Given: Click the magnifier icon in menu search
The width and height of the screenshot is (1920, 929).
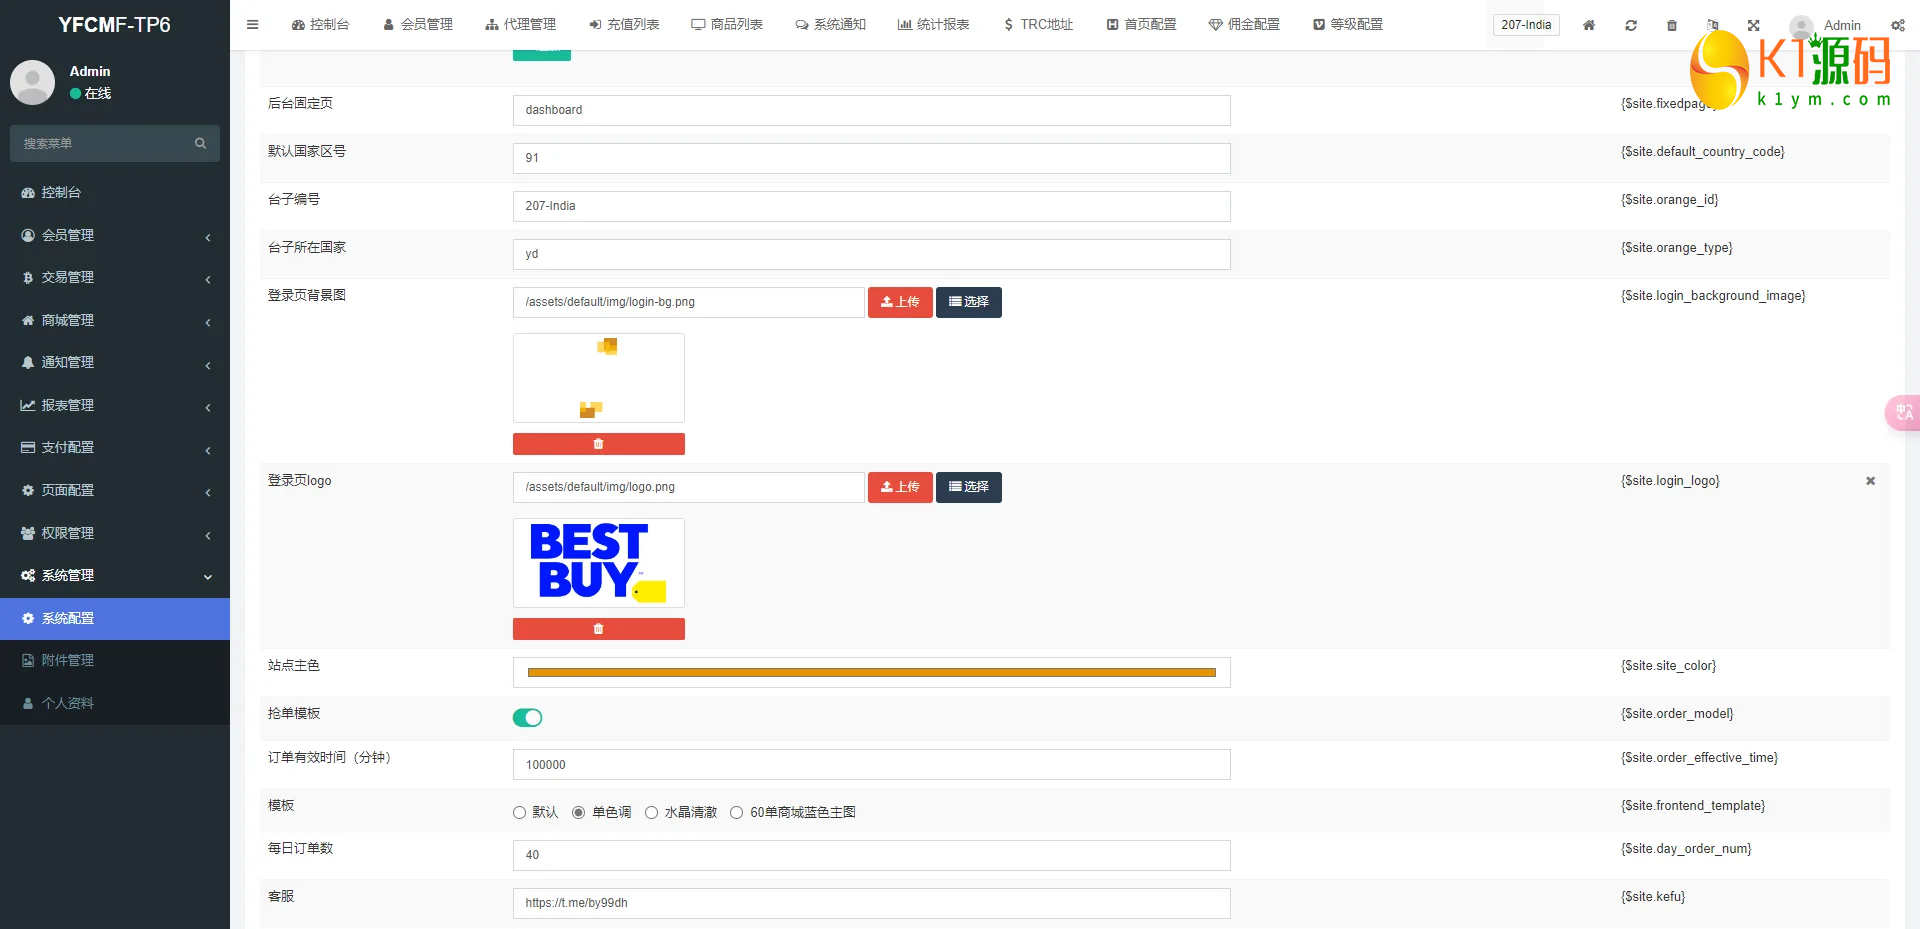Looking at the screenshot, I should point(200,143).
